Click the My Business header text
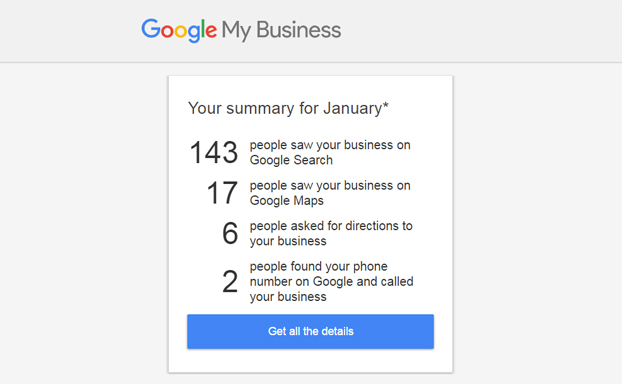 pyautogui.click(x=281, y=31)
